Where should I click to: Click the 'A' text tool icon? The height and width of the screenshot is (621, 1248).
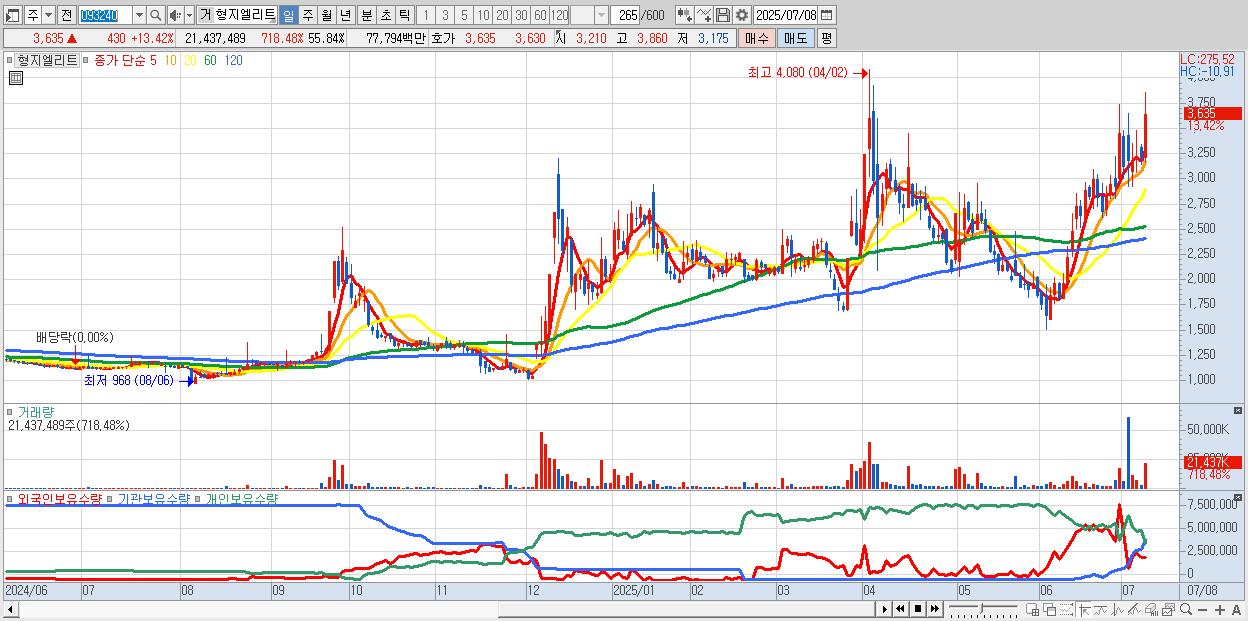pos(1237,609)
